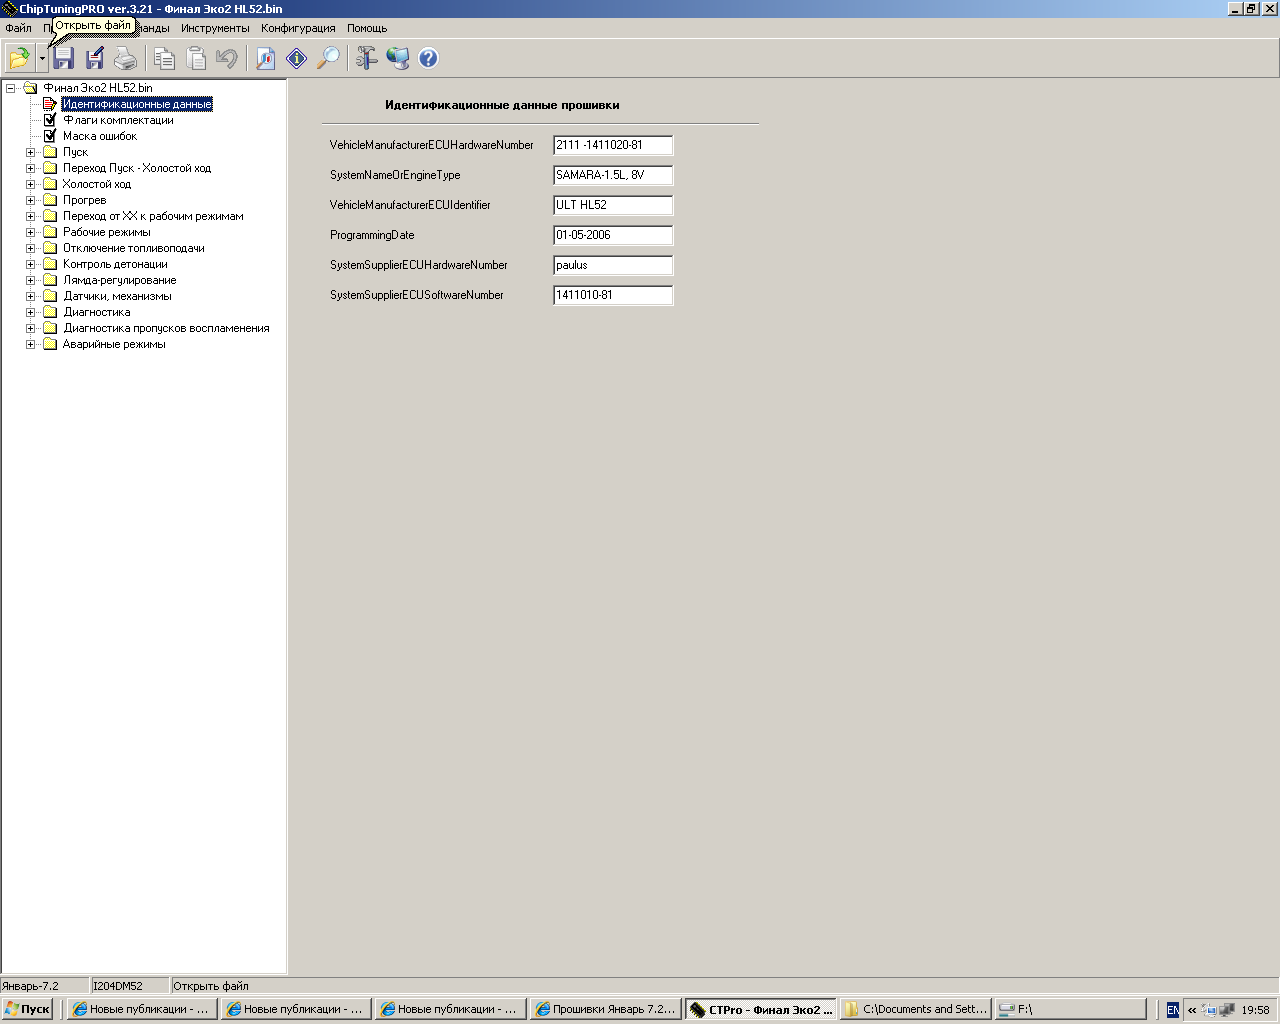Click the ProgrammingDate label text
This screenshot has width=1280, height=1024.
[372, 235]
